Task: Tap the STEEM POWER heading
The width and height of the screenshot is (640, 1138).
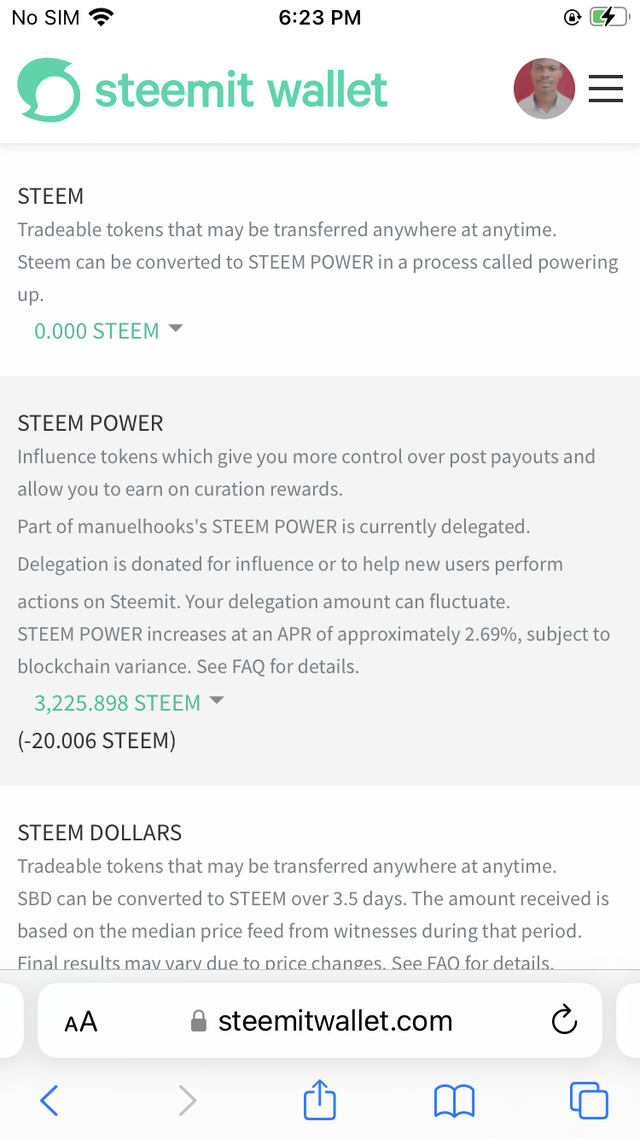Action: tap(90, 423)
